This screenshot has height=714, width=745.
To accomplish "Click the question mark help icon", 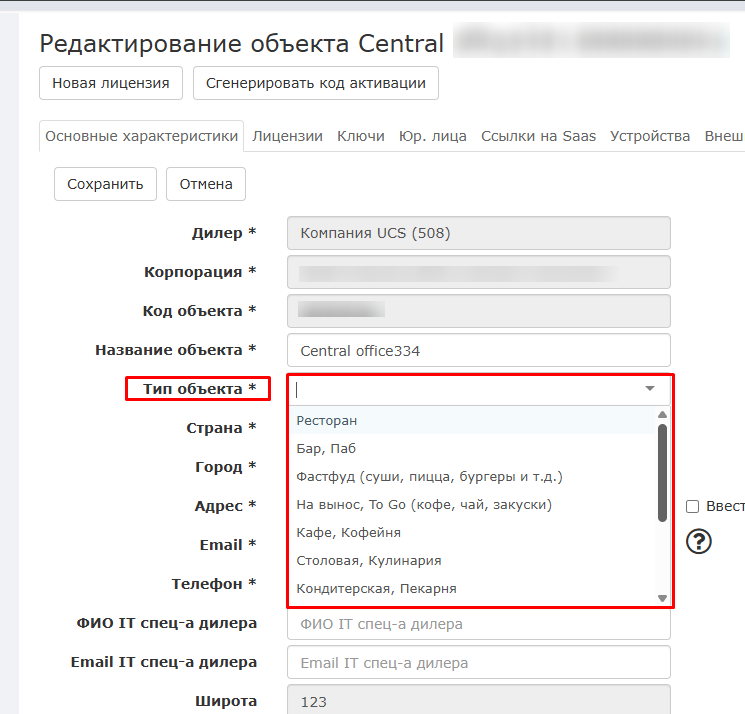I will pos(700,541).
